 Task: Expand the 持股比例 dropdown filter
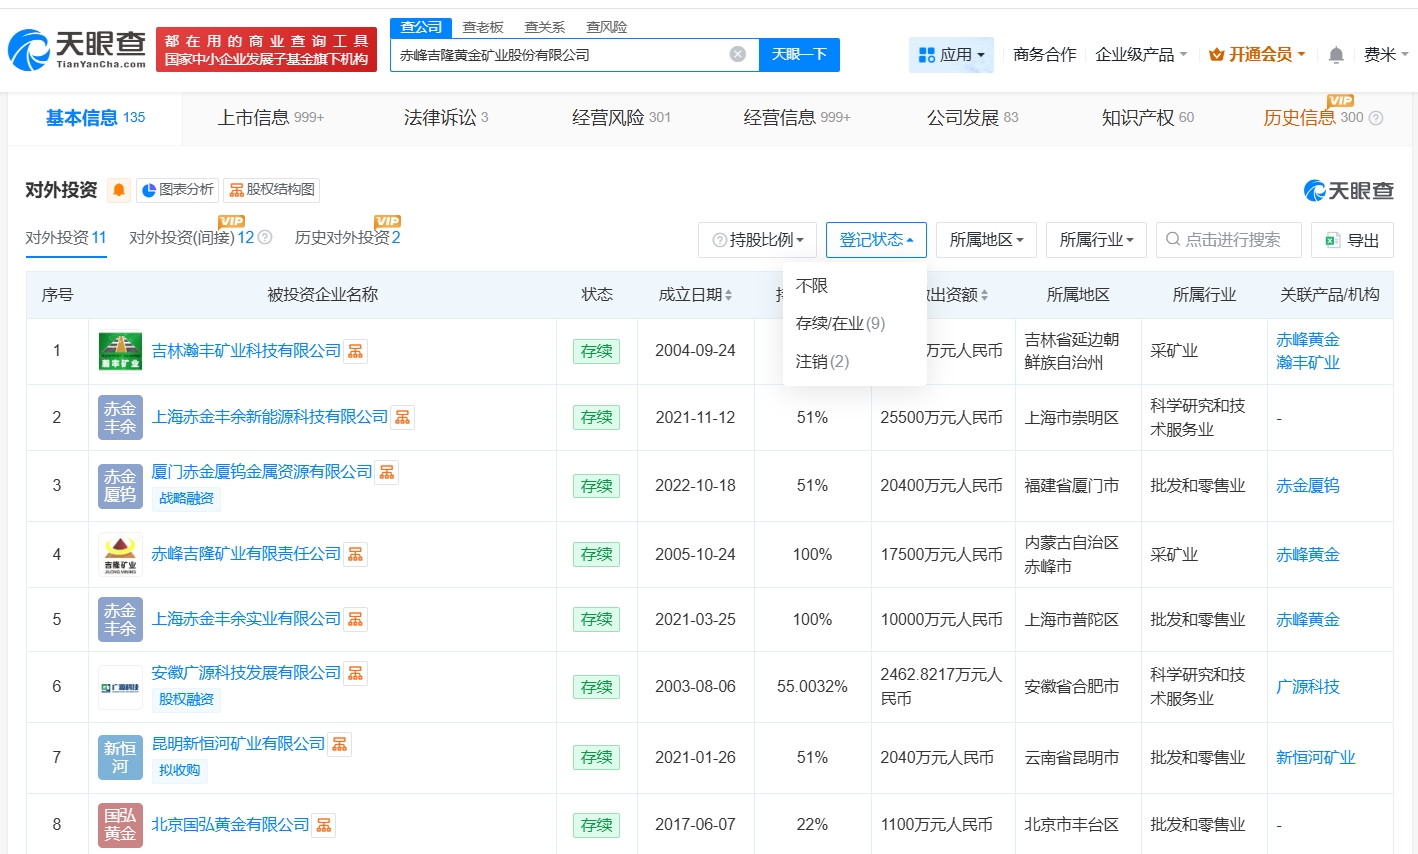pyautogui.click(x=758, y=240)
